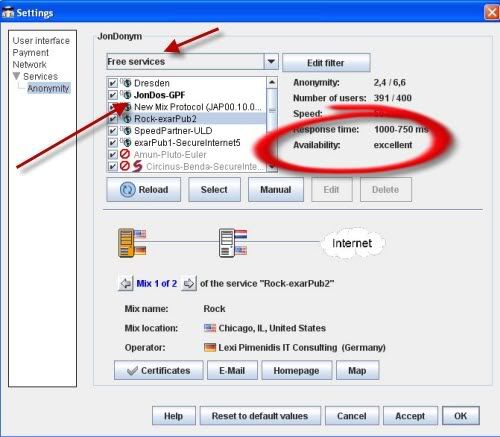Screen dimensions: 500x437
Task: Select Payment in the settings tree
Action: click(x=30, y=53)
